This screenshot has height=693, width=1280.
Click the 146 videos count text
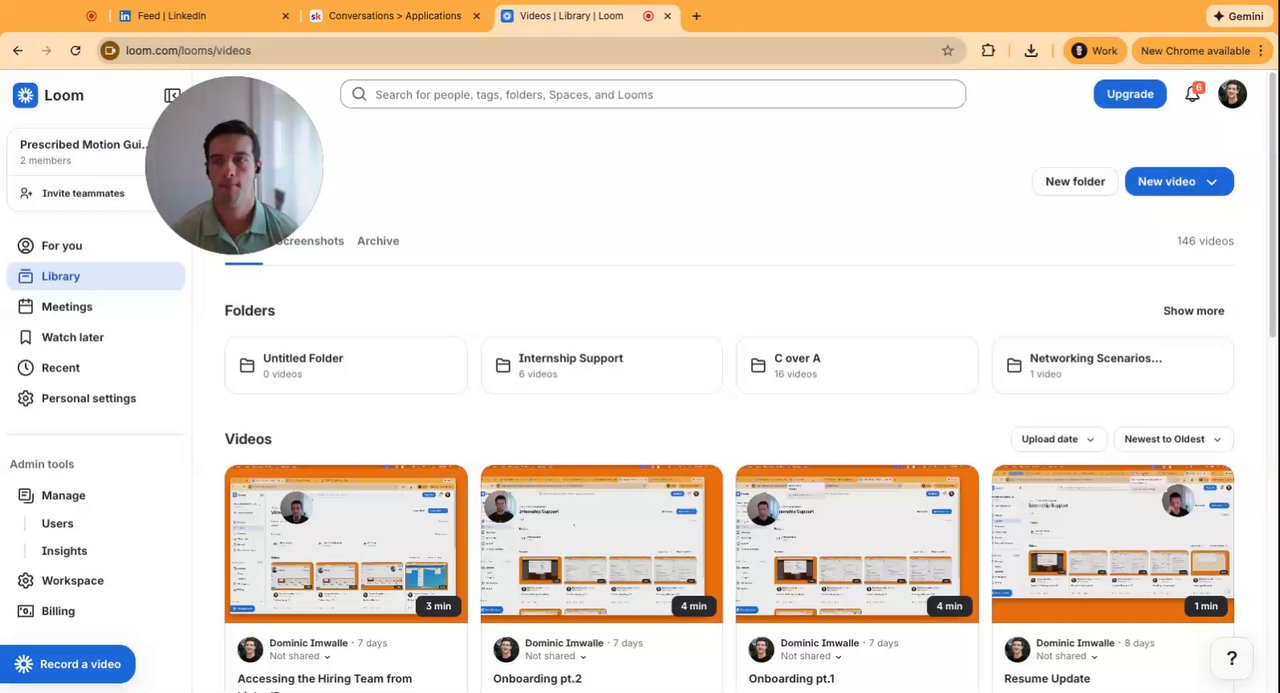pyautogui.click(x=1205, y=241)
